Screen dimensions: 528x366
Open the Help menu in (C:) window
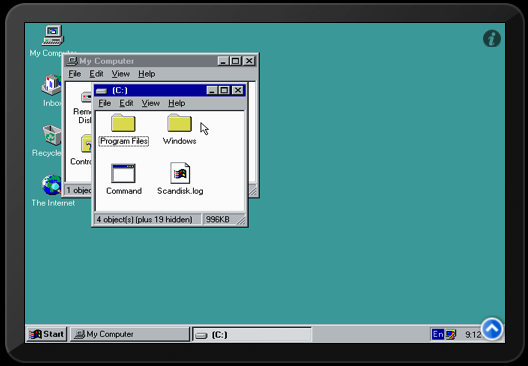[177, 103]
